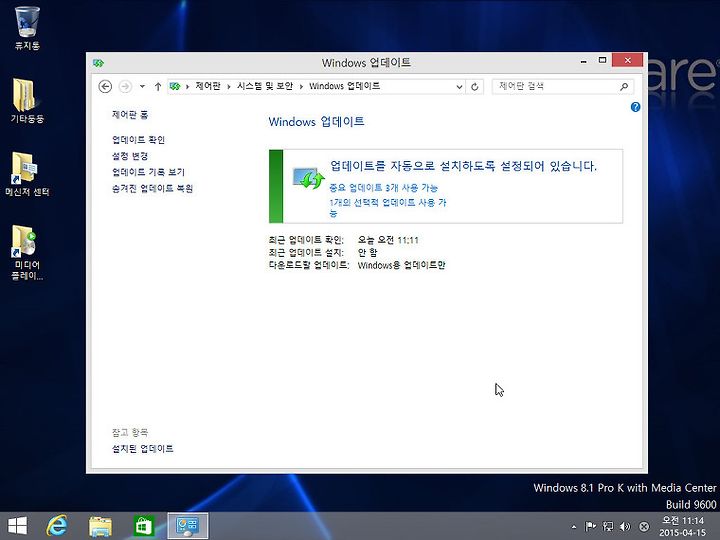Screen dimensions: 720x540
Task: Open Windows Store from taskbar
Action: (143, 526)
